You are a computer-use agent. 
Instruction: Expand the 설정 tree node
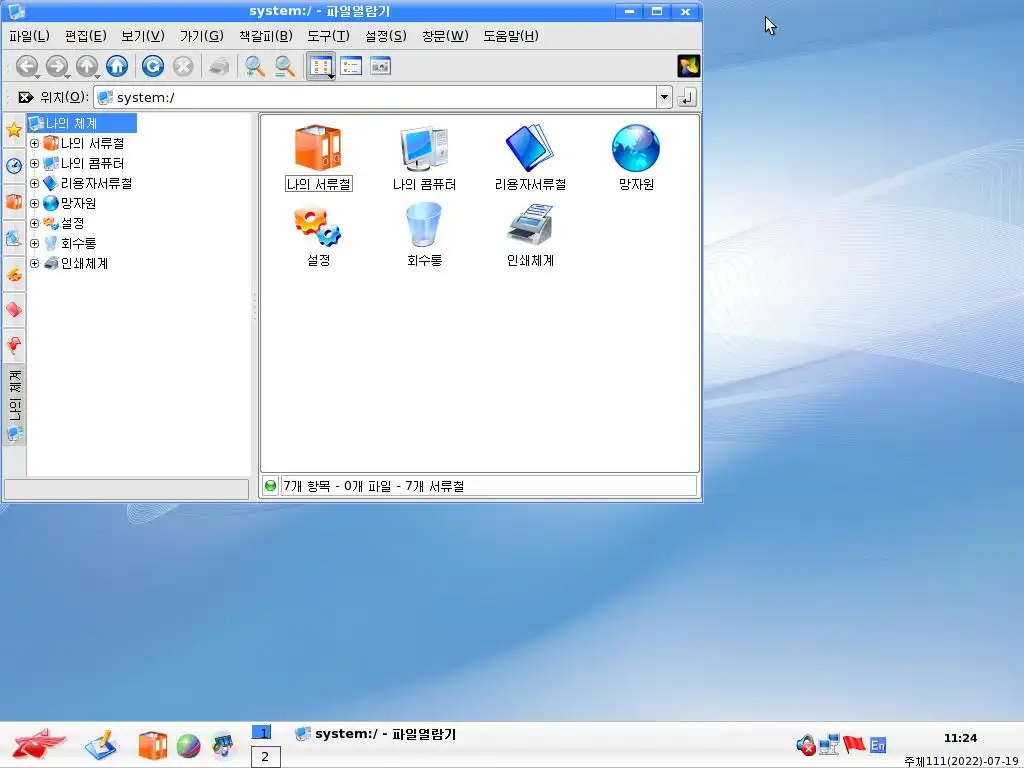tap(35, 223)
